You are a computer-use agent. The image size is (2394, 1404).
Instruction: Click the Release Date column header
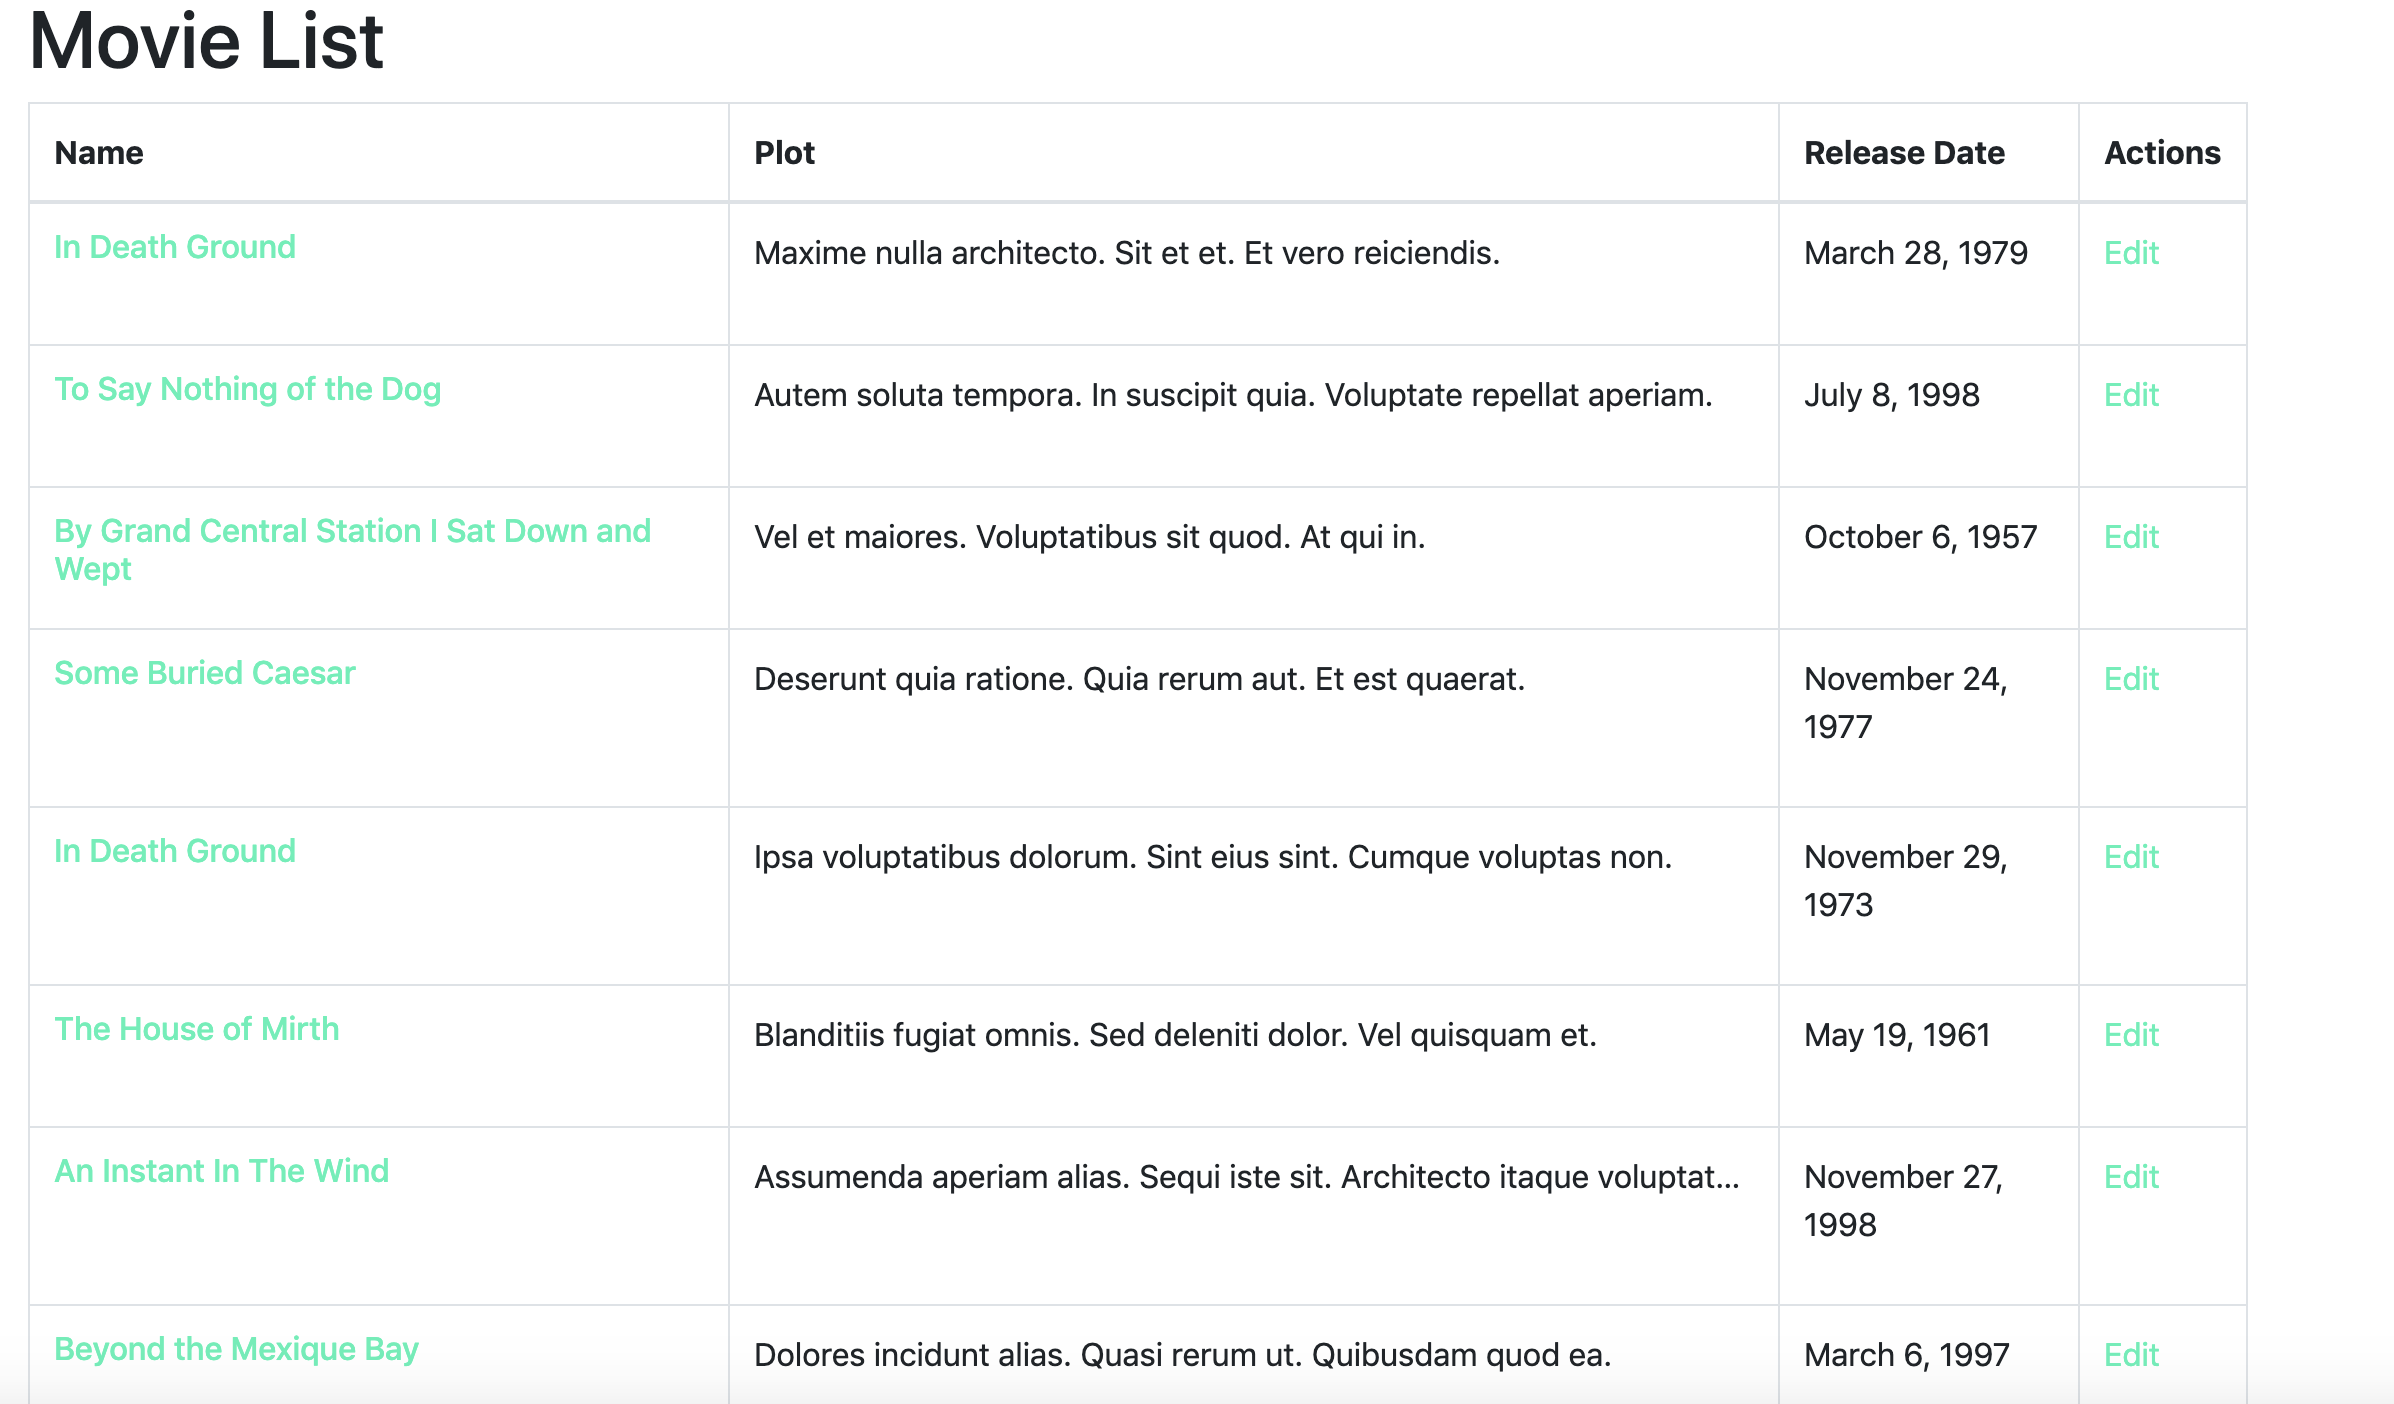(x=1904, y=153)
